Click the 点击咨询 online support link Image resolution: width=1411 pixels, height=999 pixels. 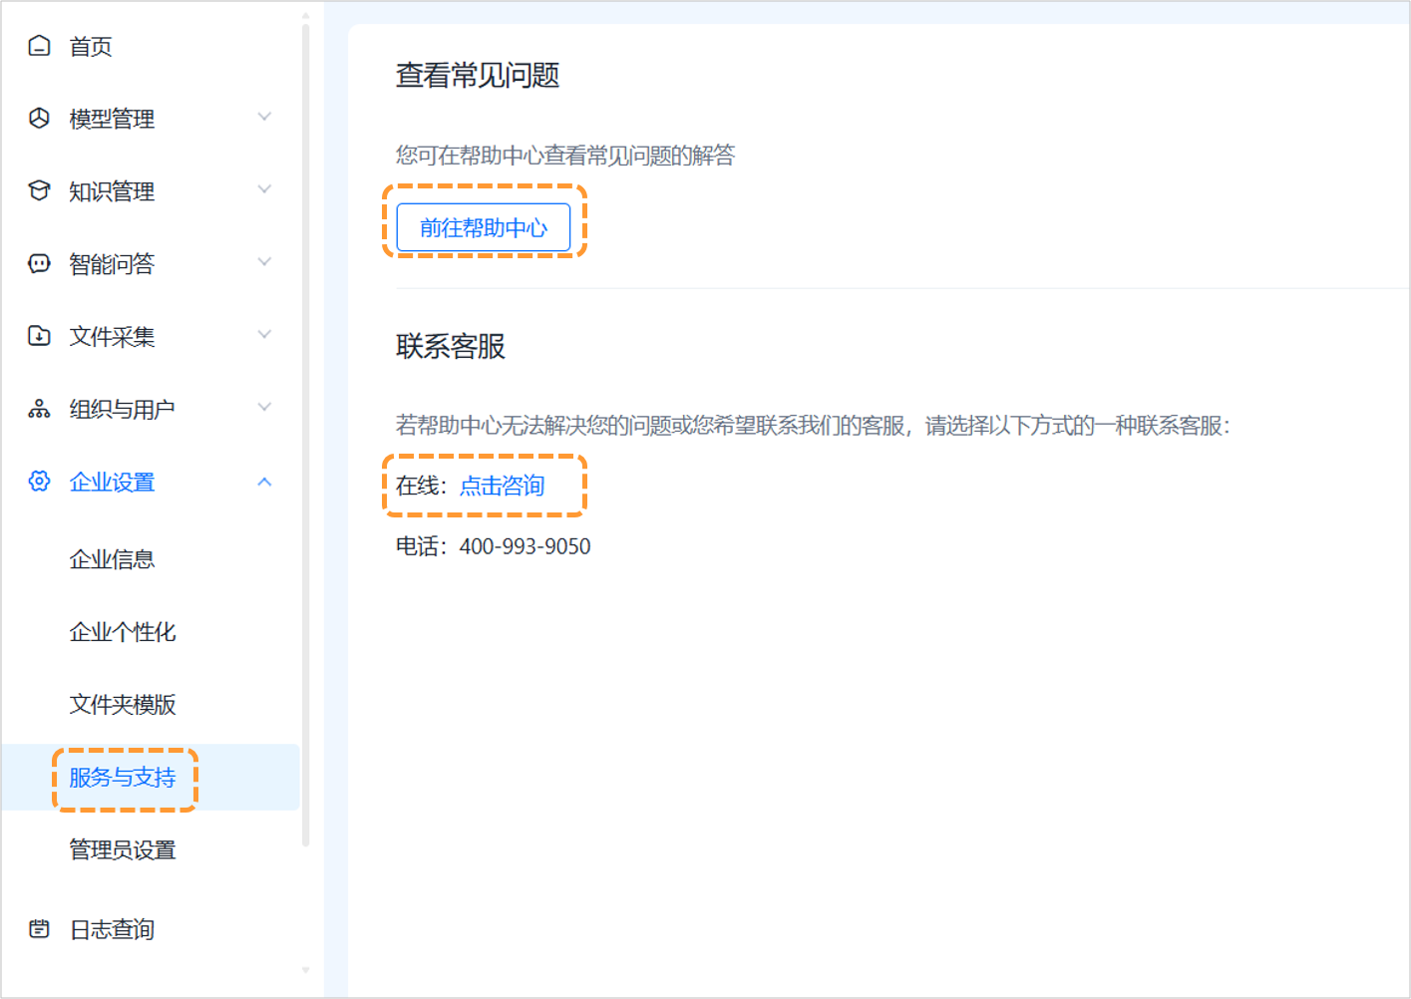click(502, 486)
